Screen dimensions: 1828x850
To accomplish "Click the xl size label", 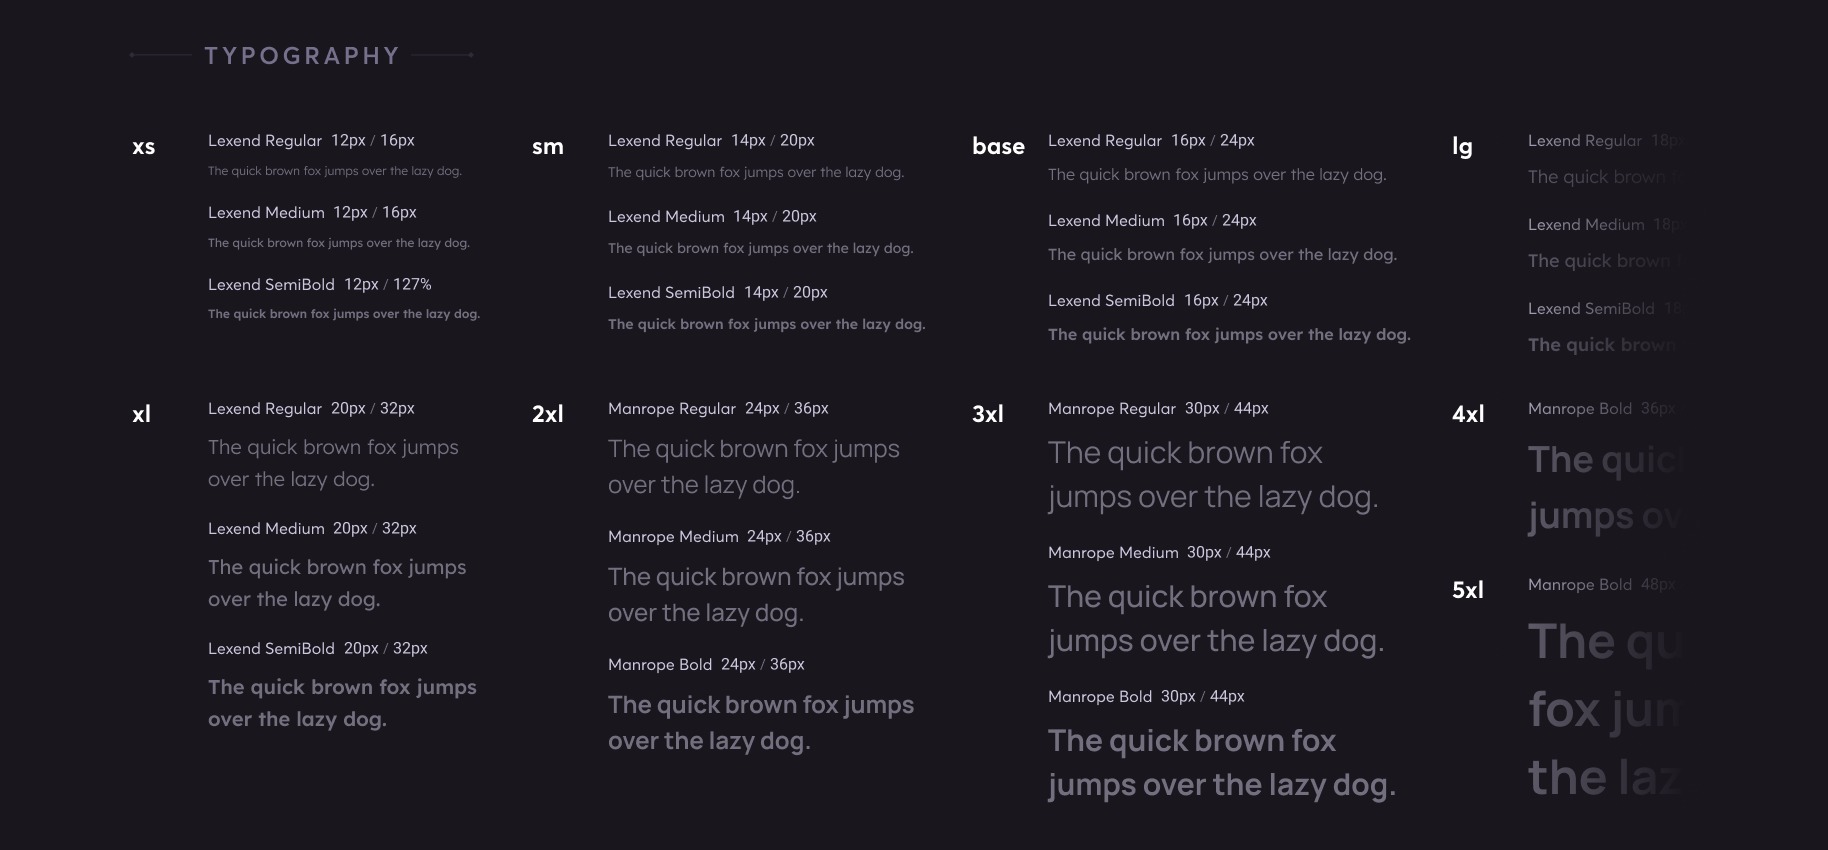I will click(x=142, y=414).
